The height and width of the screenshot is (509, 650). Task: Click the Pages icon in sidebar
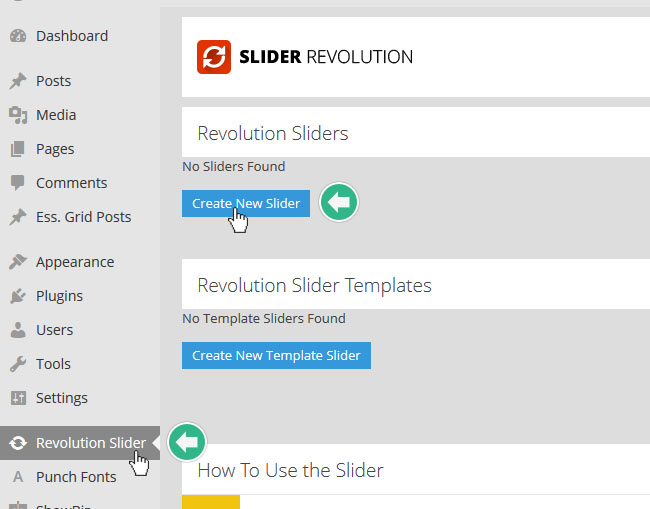pos(17,149)
